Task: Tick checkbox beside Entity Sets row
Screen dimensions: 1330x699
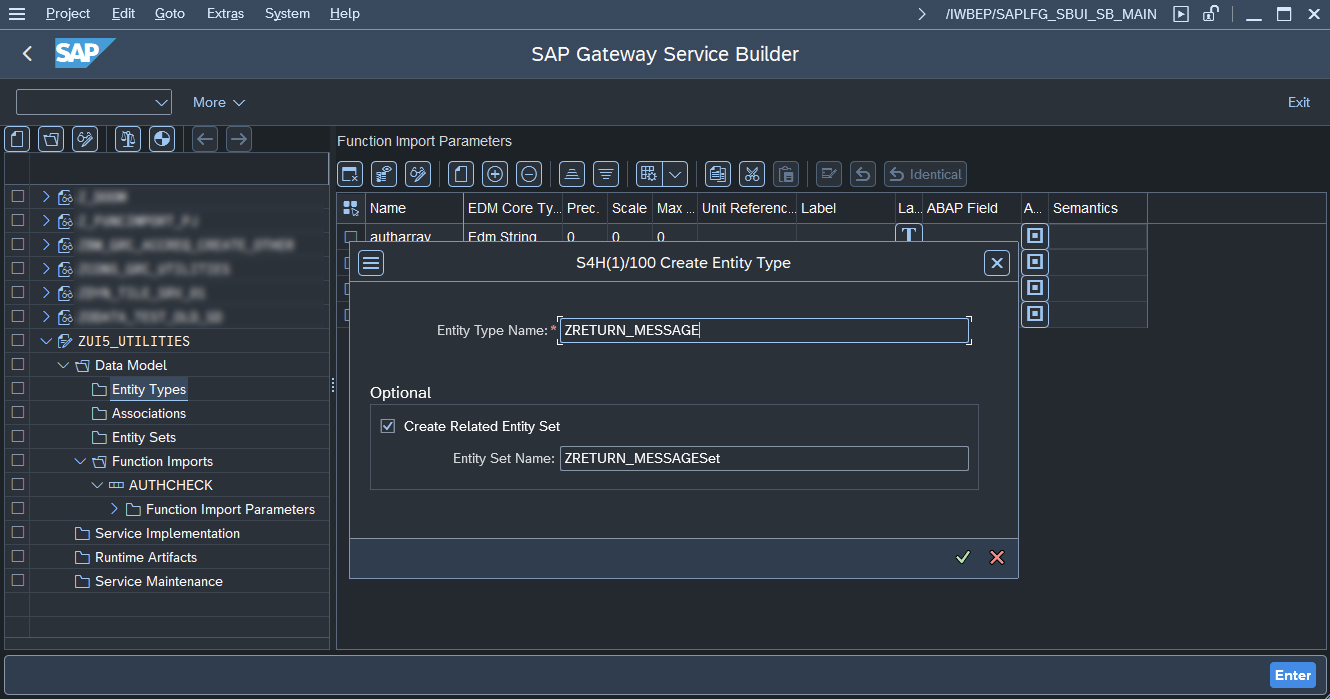Action: pyautogui.click(x=17, y=437)
